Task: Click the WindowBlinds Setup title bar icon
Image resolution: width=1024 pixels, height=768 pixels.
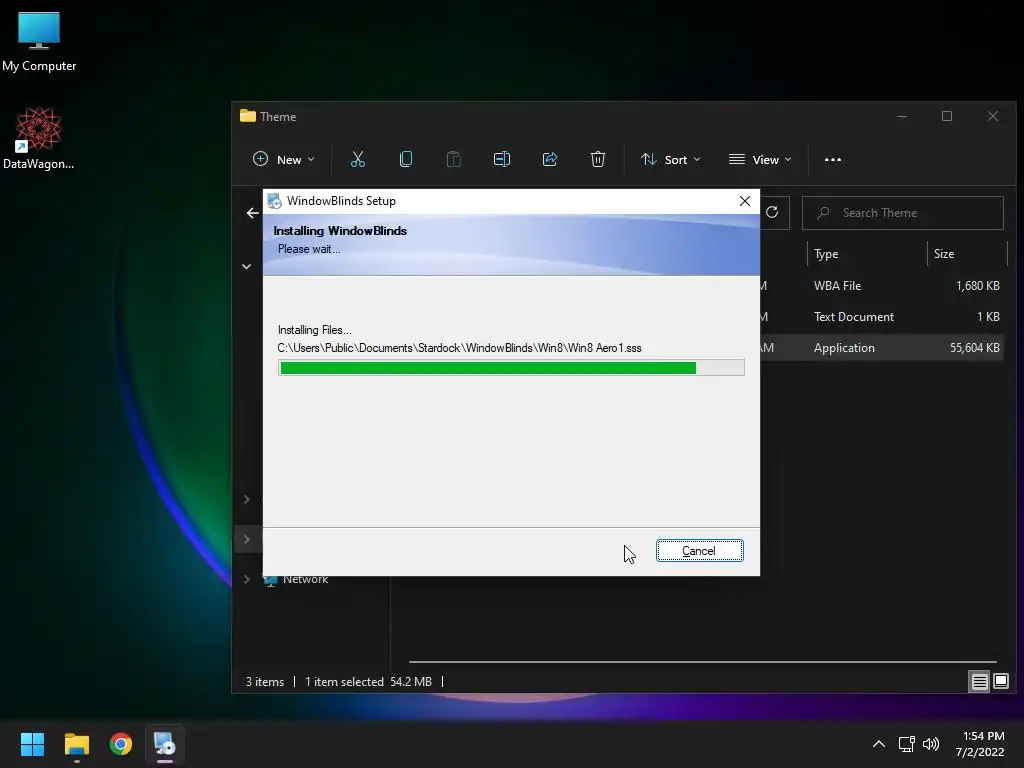Action: pos(274,201)
